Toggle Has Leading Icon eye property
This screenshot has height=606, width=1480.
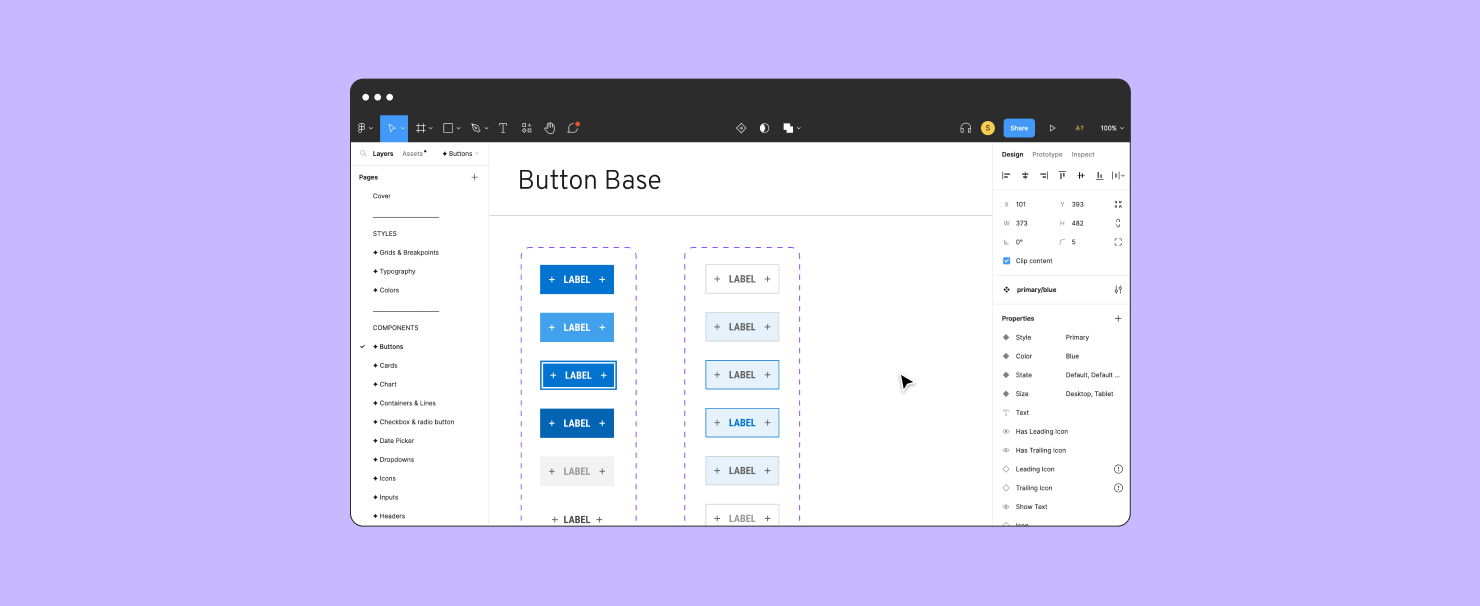(1006, 432)
